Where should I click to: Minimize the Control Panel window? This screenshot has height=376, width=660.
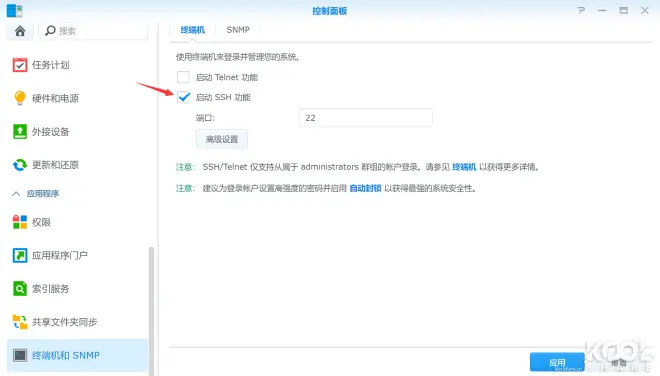[x=602, y=11]
